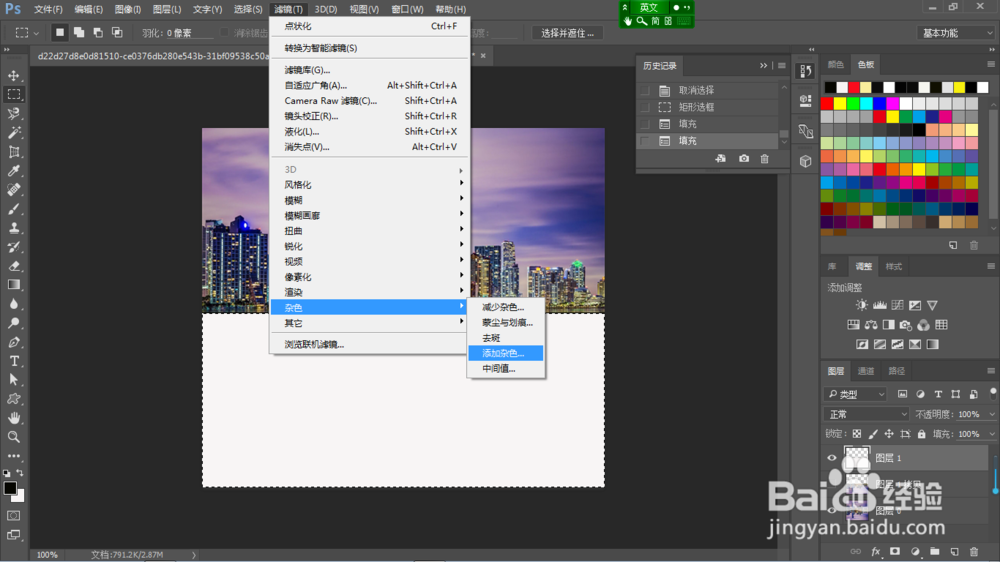Viewport: 1000px width, 562px height.
Task: Click the foreground color box
Action: click(10, 488)
